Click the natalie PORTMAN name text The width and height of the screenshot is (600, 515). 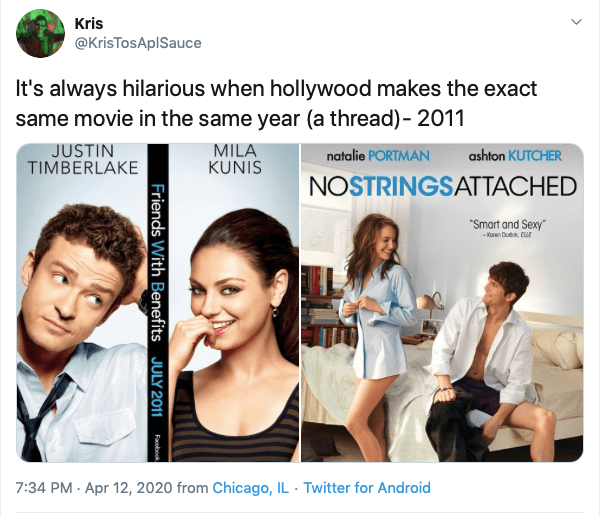378,156
